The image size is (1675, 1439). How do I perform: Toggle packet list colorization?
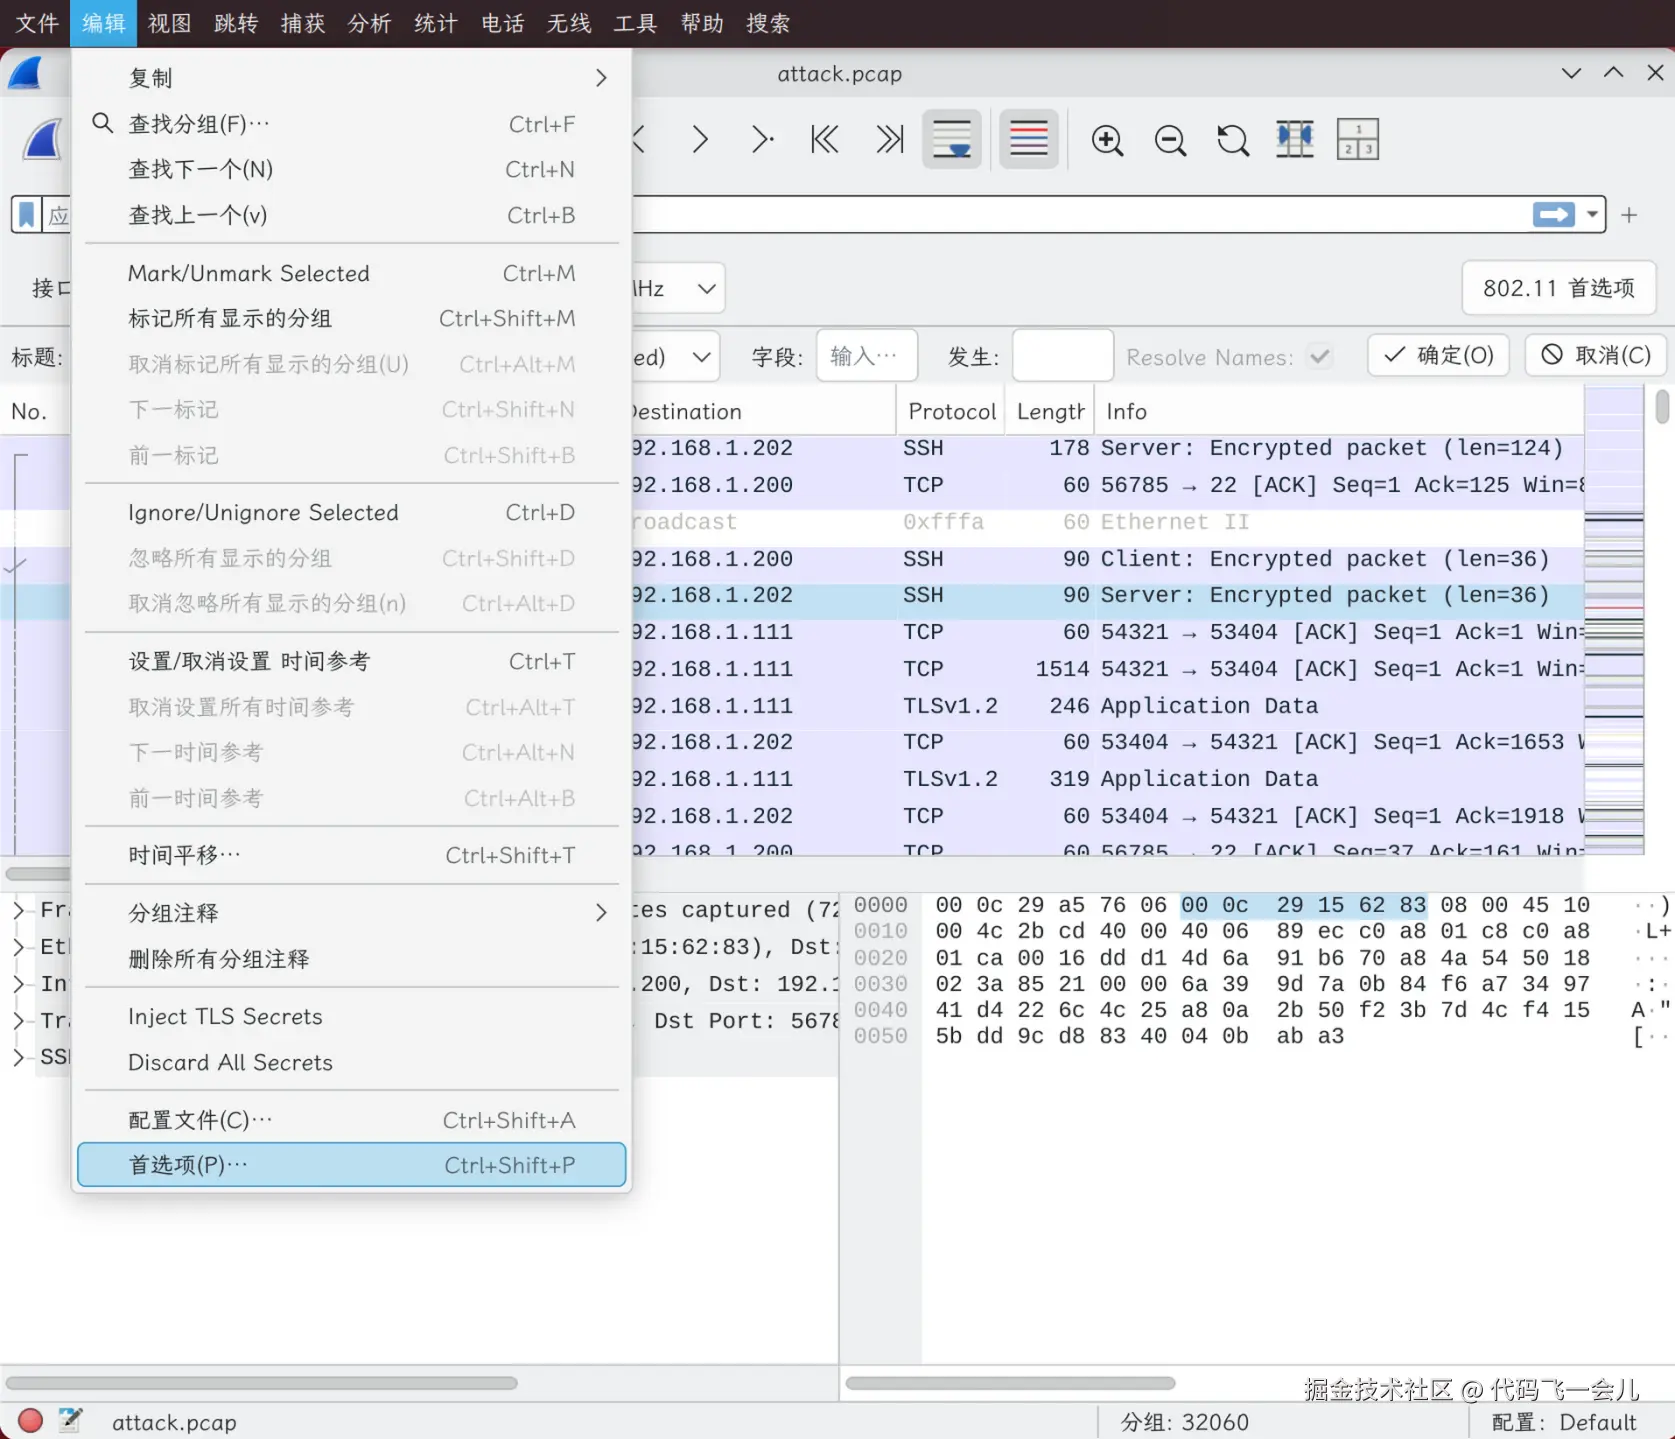pos(1029,139)
